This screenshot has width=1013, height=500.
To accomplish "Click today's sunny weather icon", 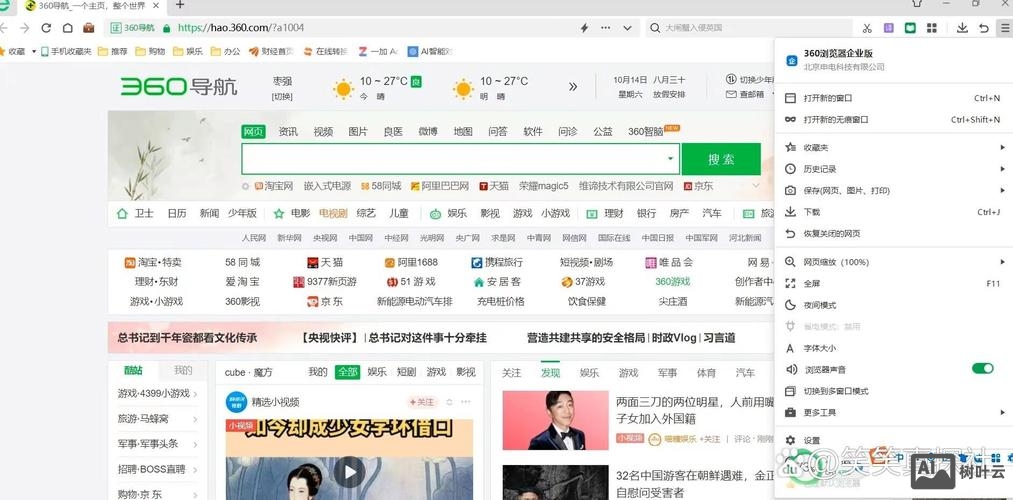I will click(x=343, y=89).
